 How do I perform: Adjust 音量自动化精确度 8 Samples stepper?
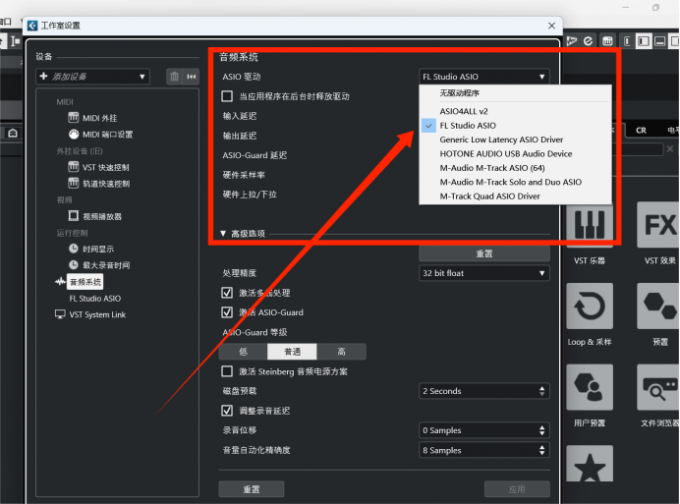point(542,450)
